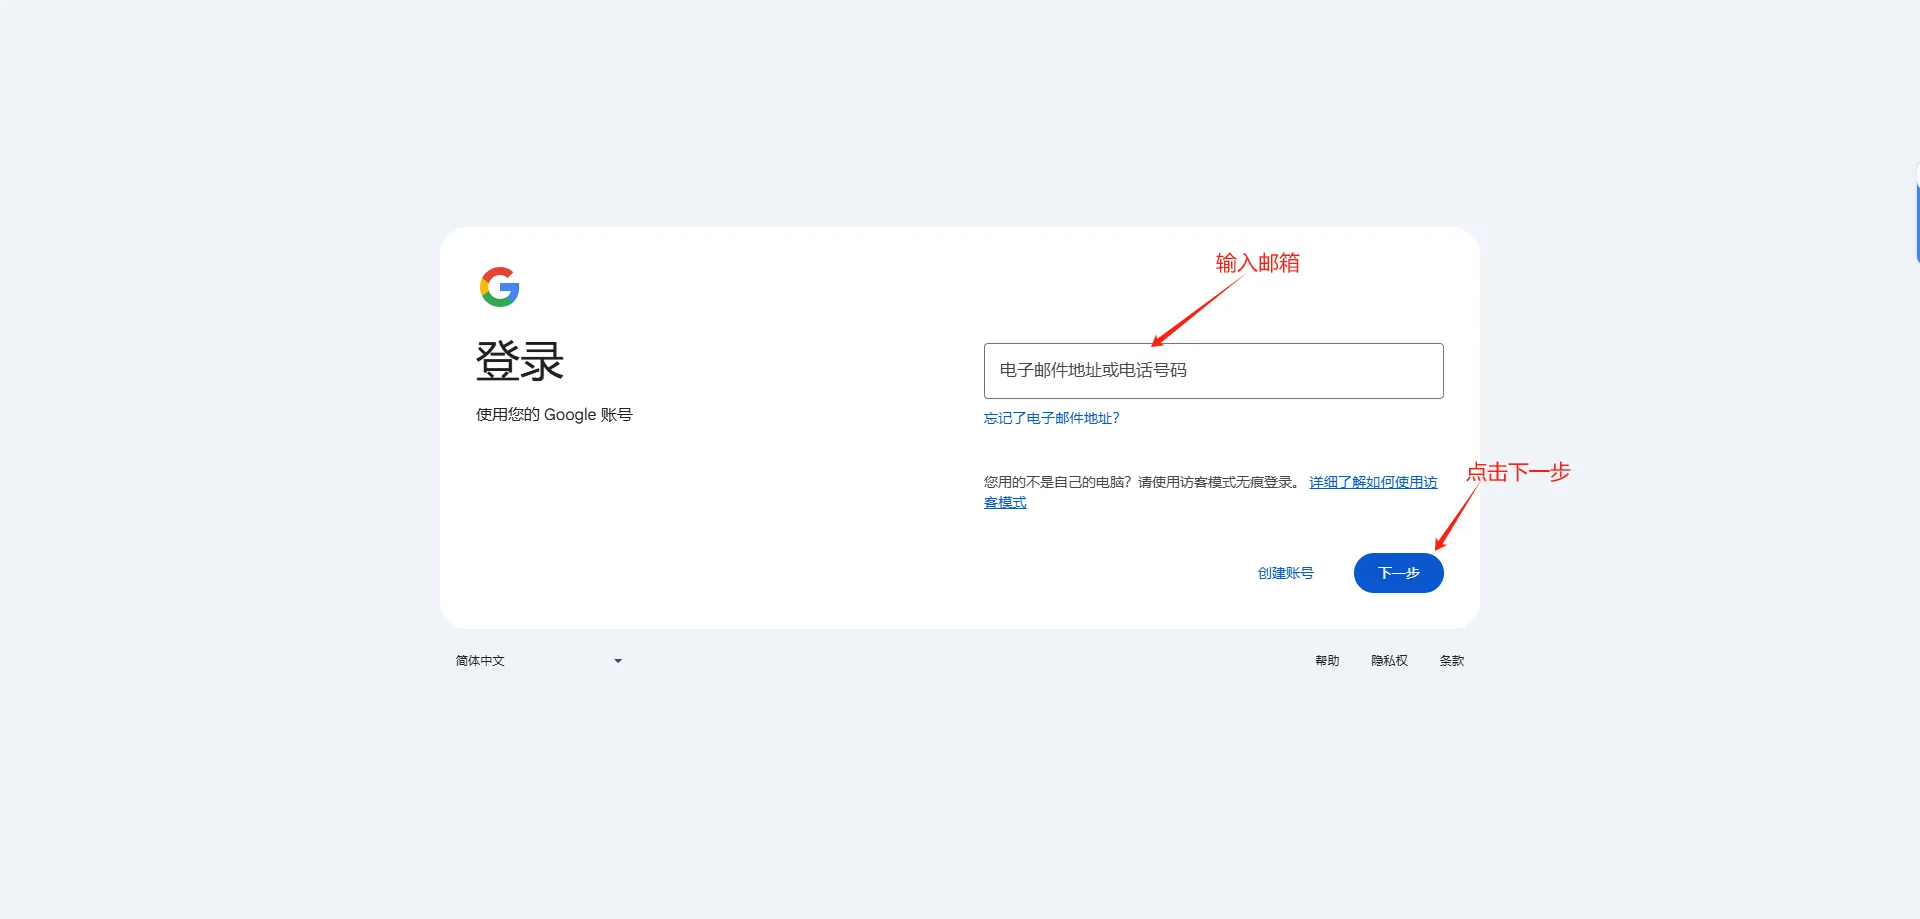This screenshot has height=919, width=1920.
Task: Open the 隐私权 footer link
Action: coord(1389,661)
